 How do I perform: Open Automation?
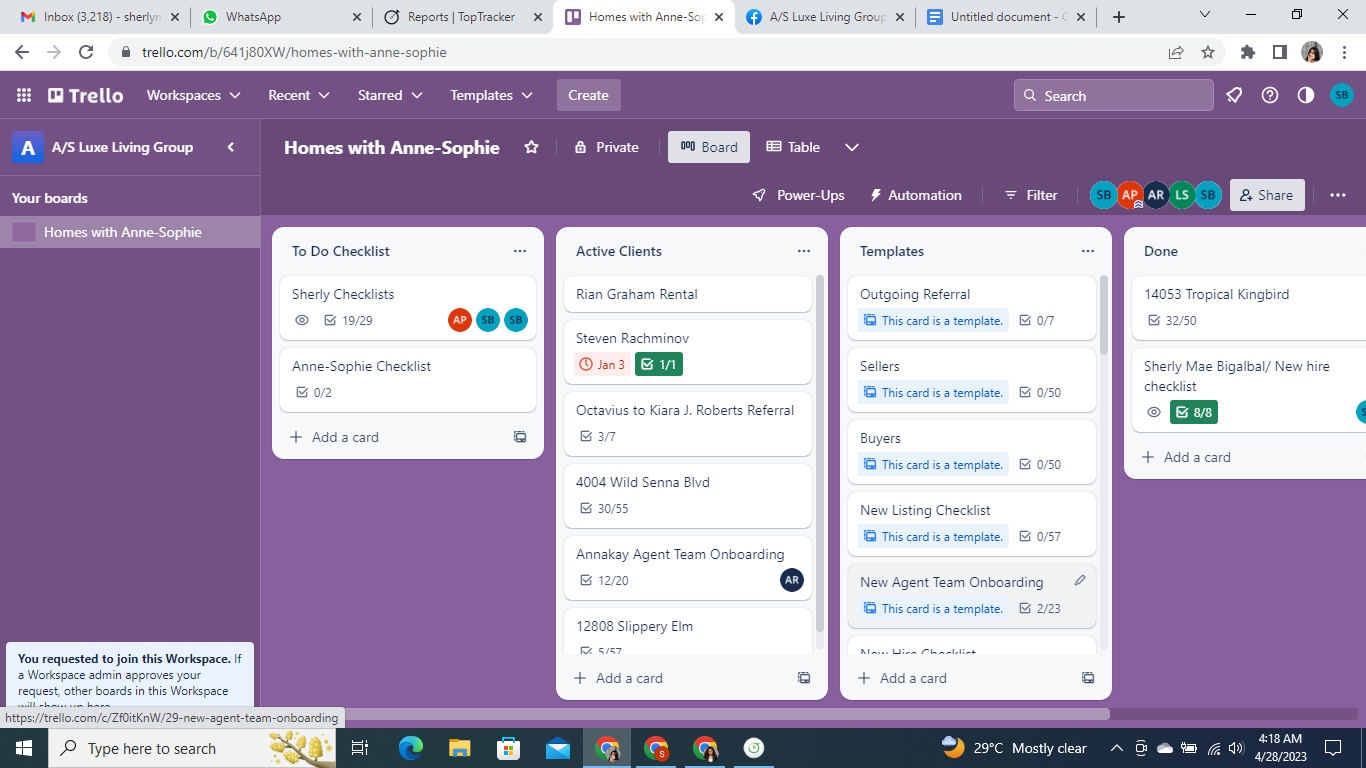click(915, 195)
